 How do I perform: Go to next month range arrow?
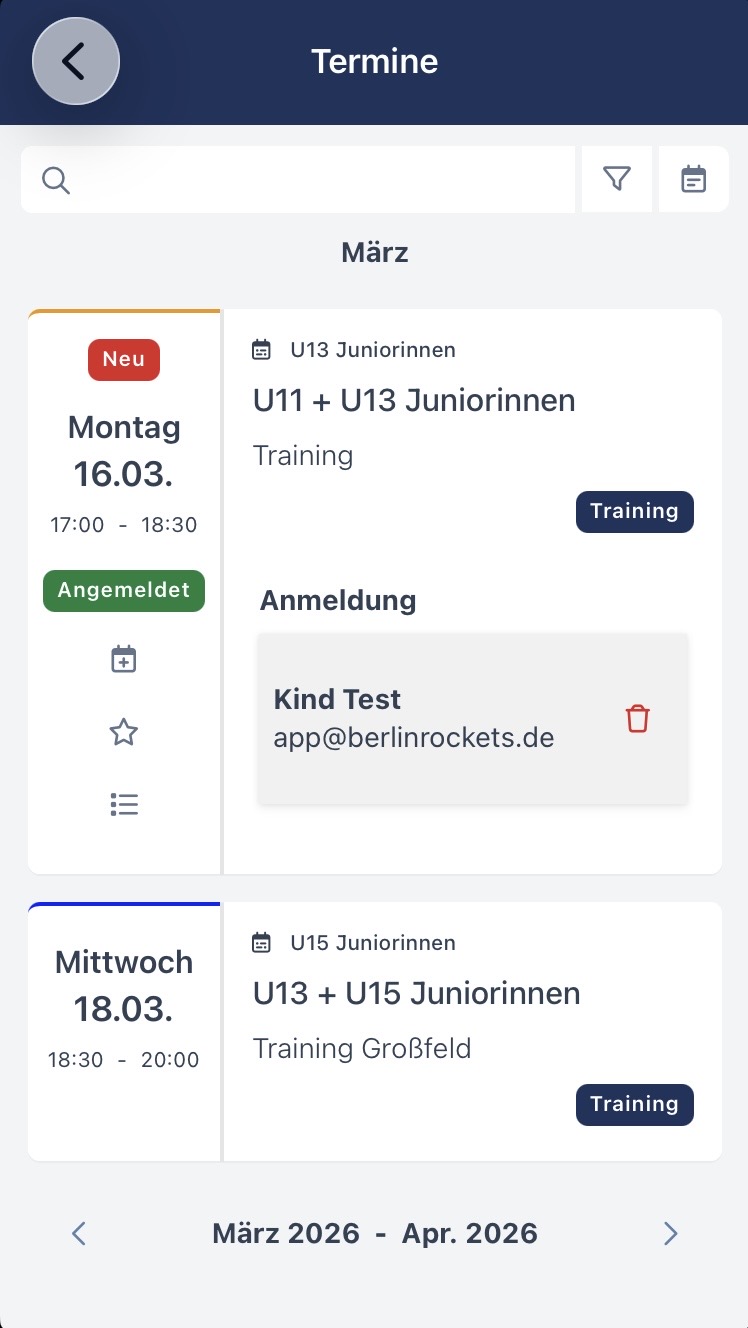670,1234
